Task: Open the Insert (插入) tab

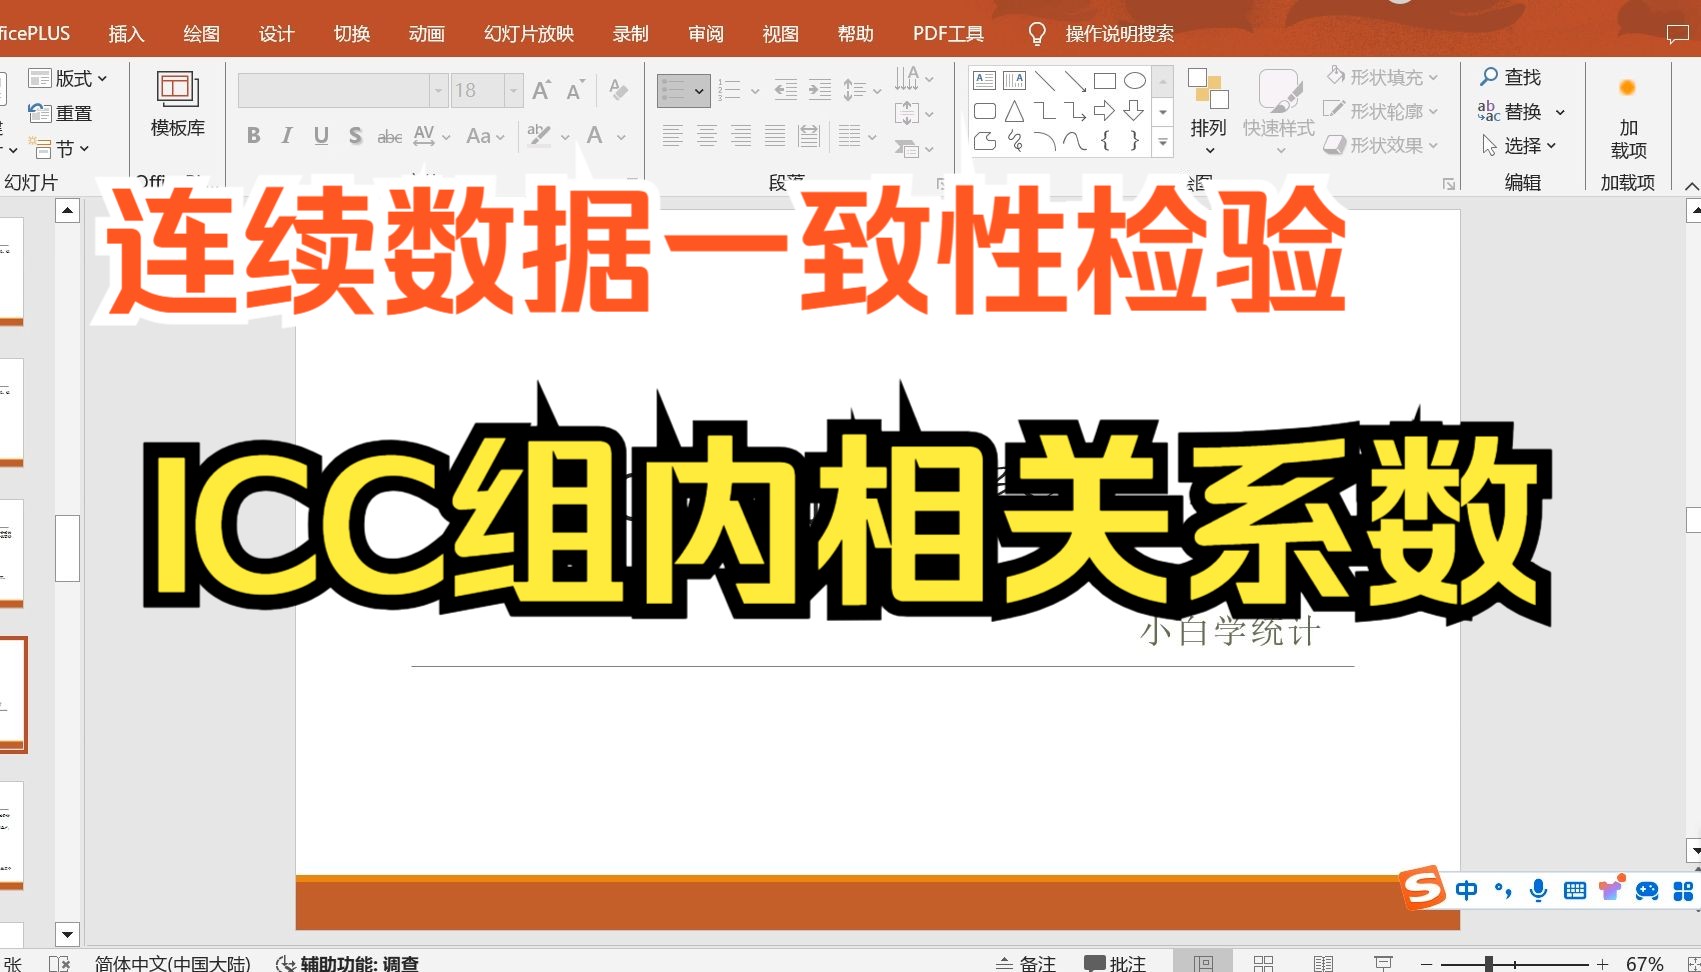Action: click(126, 34)
